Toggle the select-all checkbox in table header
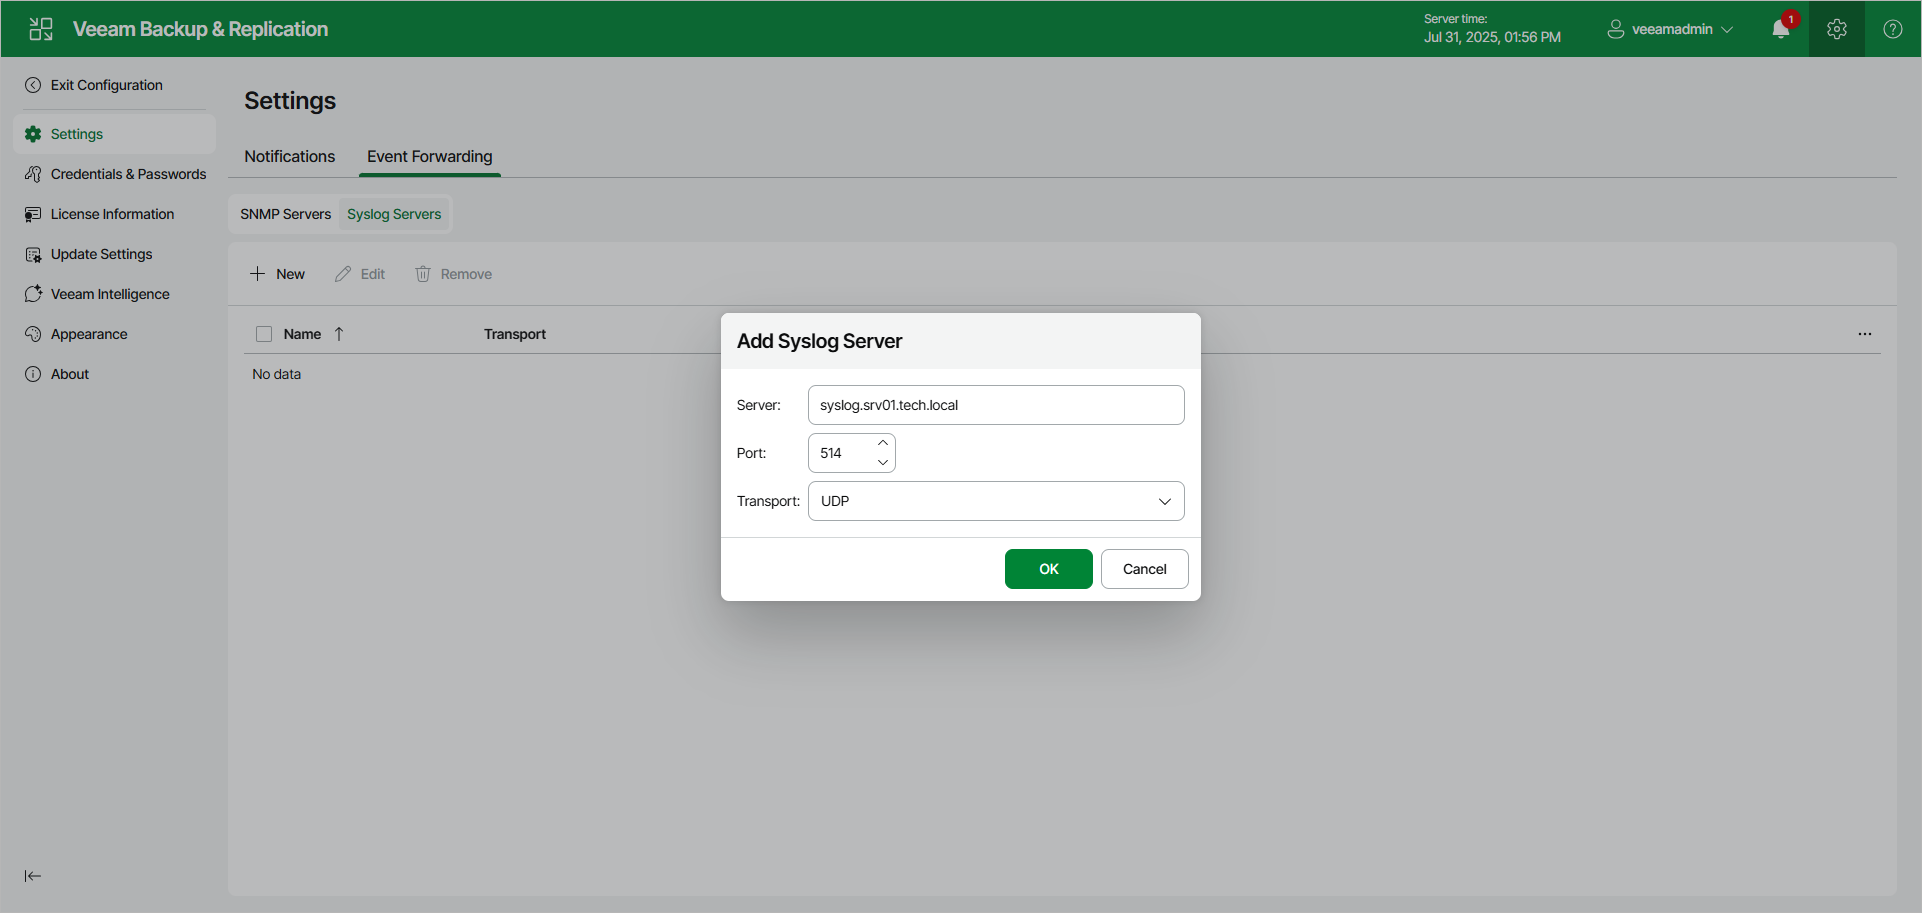Image resolution: width=1922 pixels, height=913 pixels. 264,334
